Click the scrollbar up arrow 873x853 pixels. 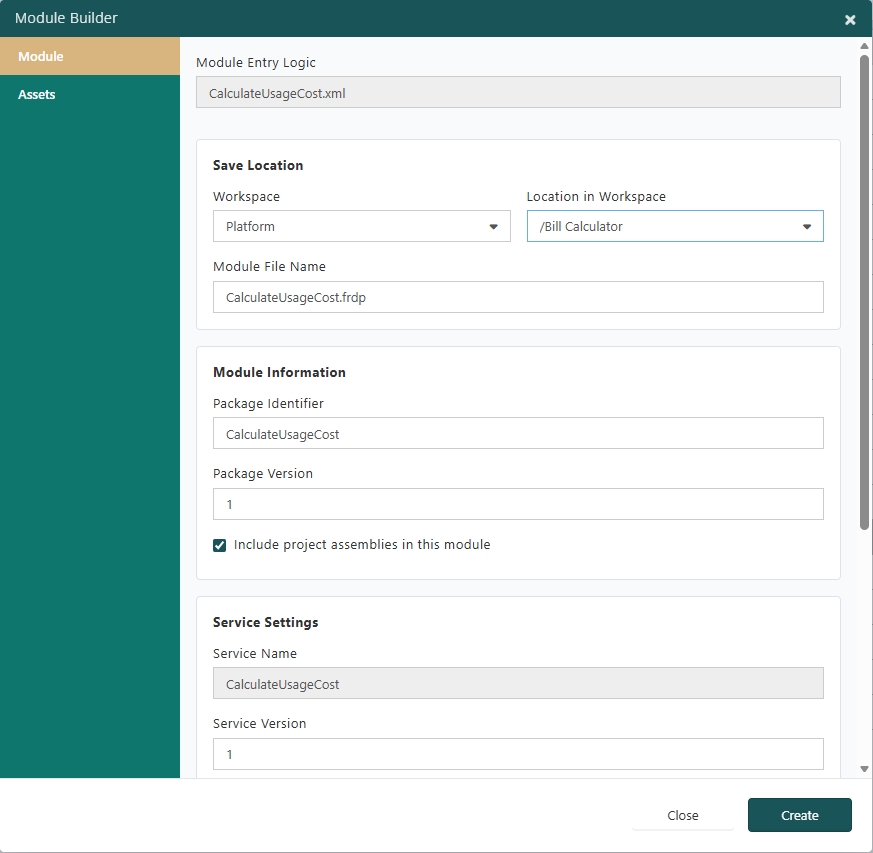[x=864, y=46]
